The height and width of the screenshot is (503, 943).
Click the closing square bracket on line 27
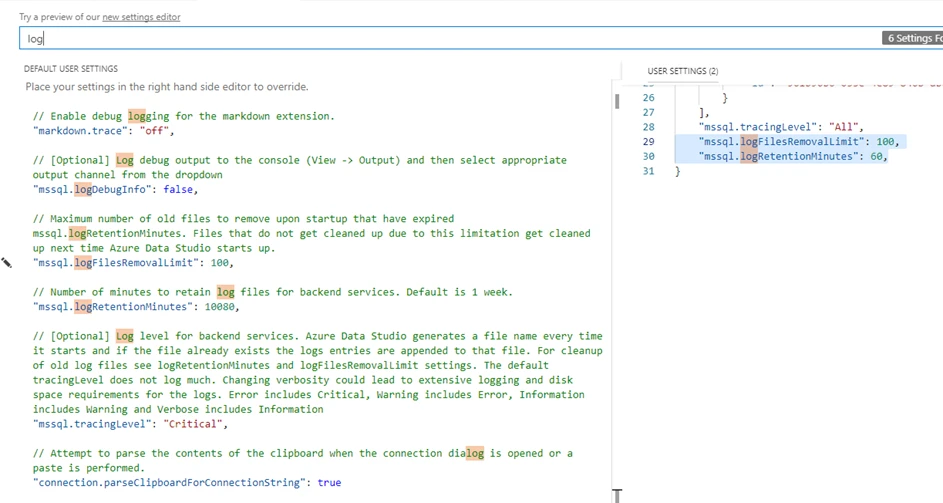(703, 113)
